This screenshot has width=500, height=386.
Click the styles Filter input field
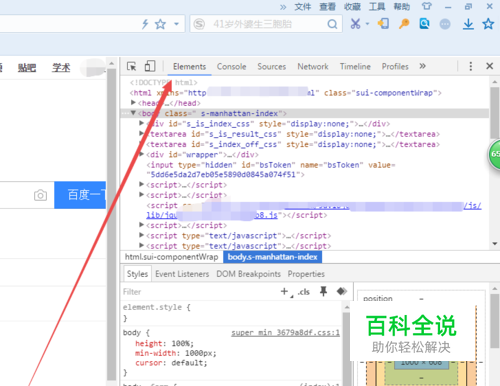coord(199,292)
